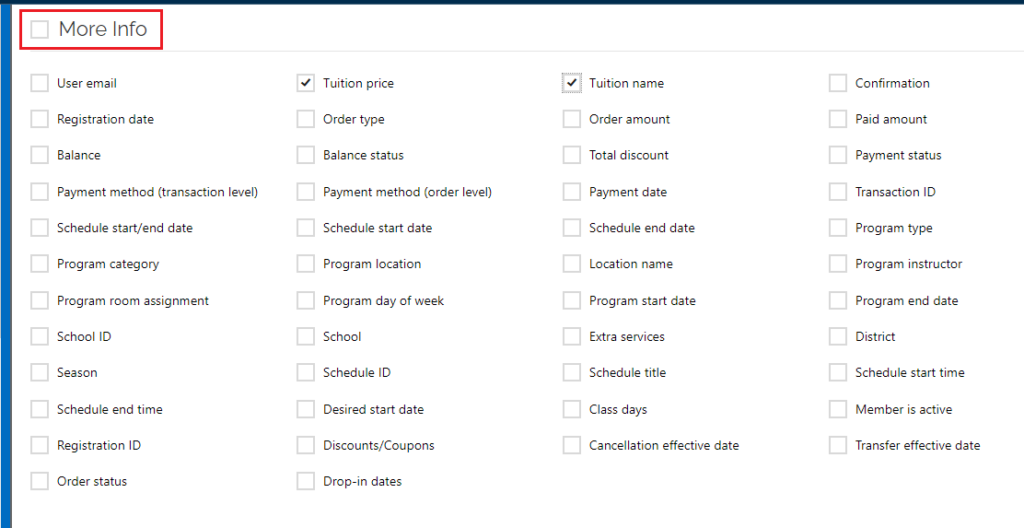
Task: Enable the User email checkbox
Action: click(40, 83)
